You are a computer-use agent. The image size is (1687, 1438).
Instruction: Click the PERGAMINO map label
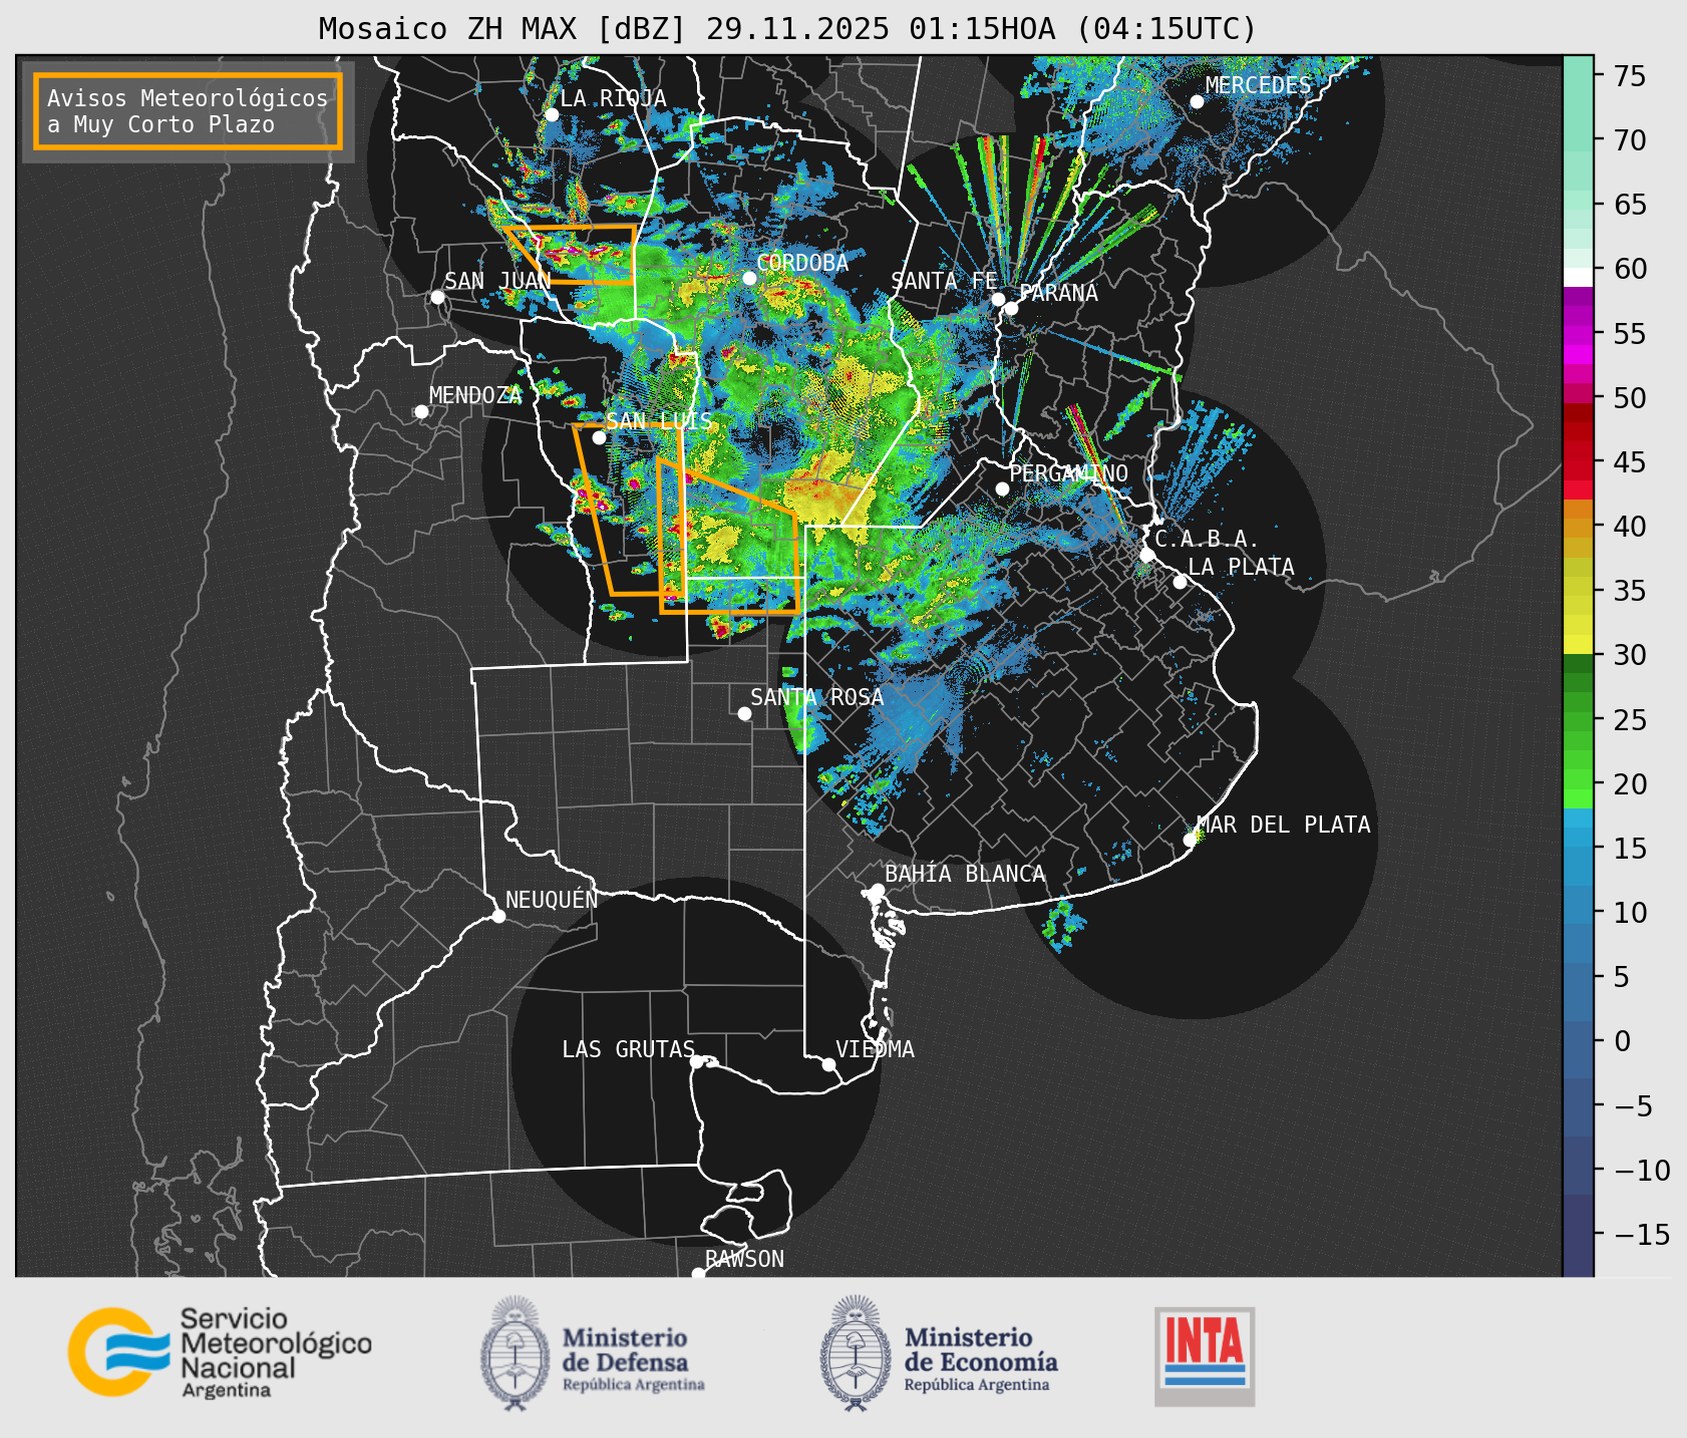[1068, 474]
